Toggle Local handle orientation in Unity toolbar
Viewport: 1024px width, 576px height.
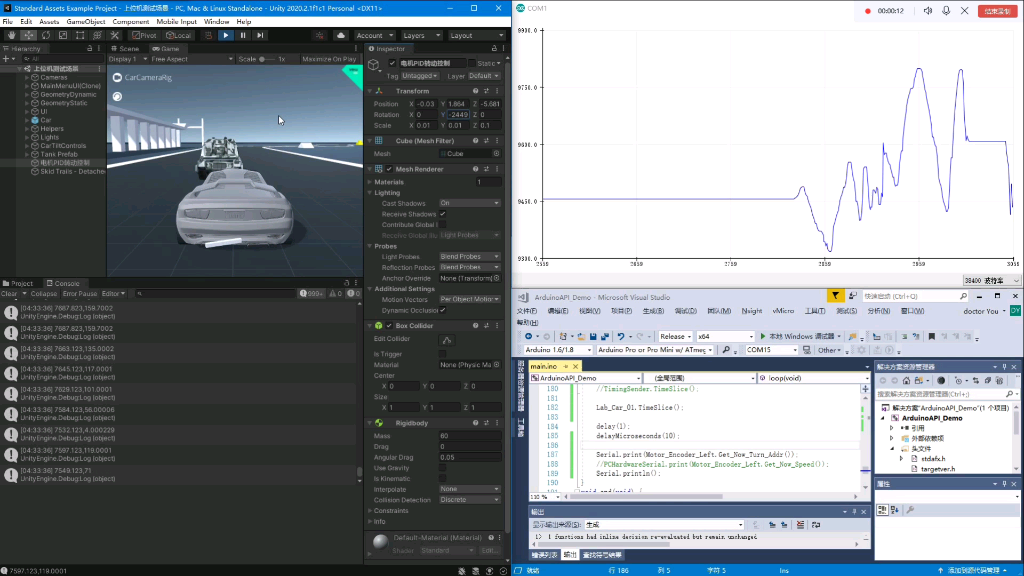(x=178, y=34)
